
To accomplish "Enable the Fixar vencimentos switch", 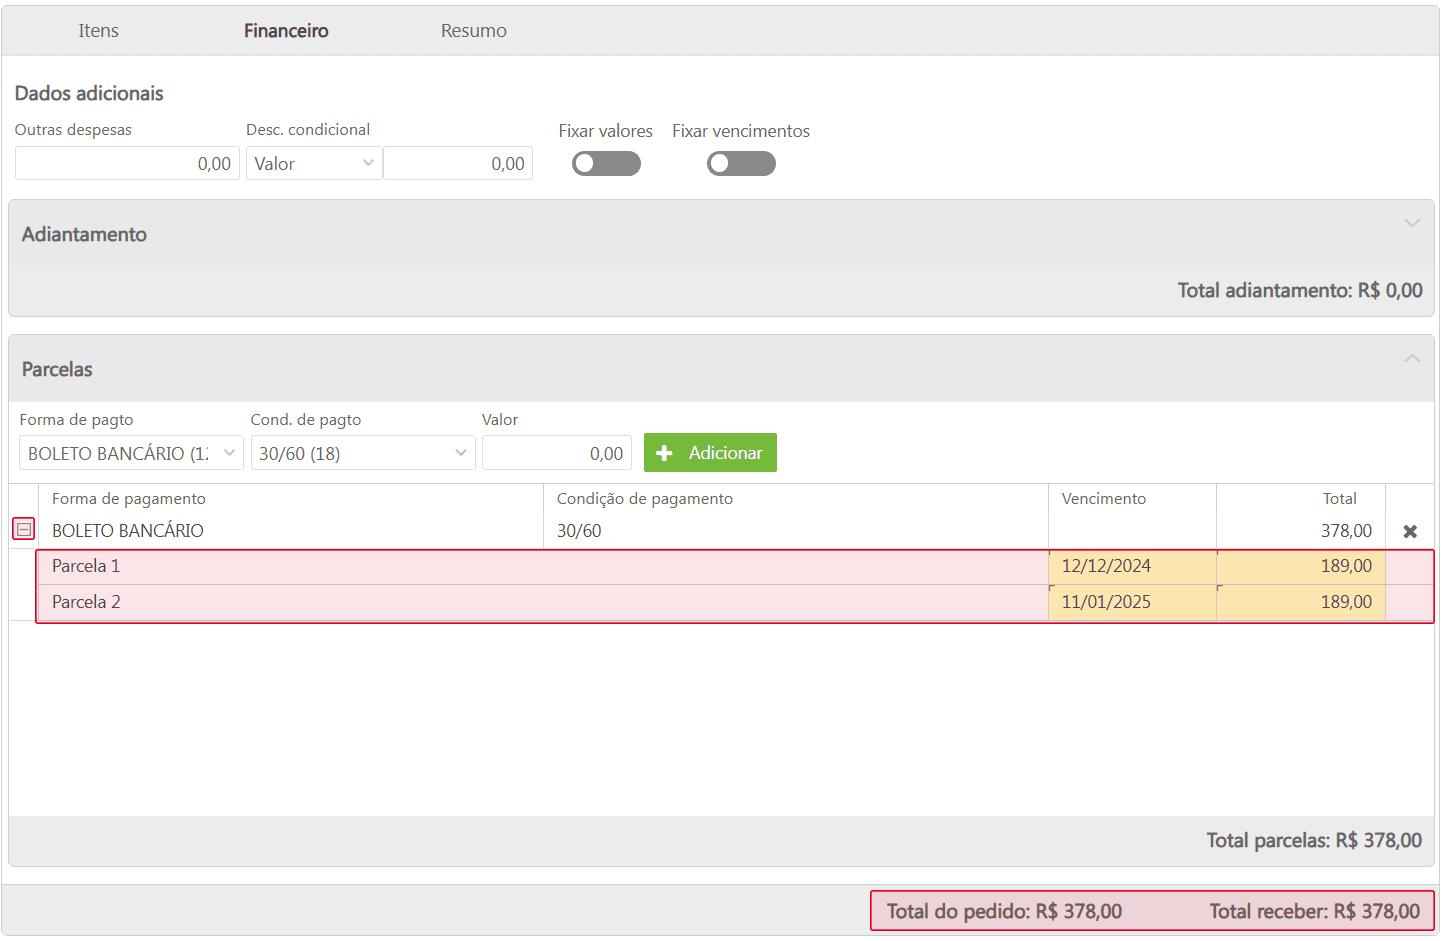I will coord(741,163).
